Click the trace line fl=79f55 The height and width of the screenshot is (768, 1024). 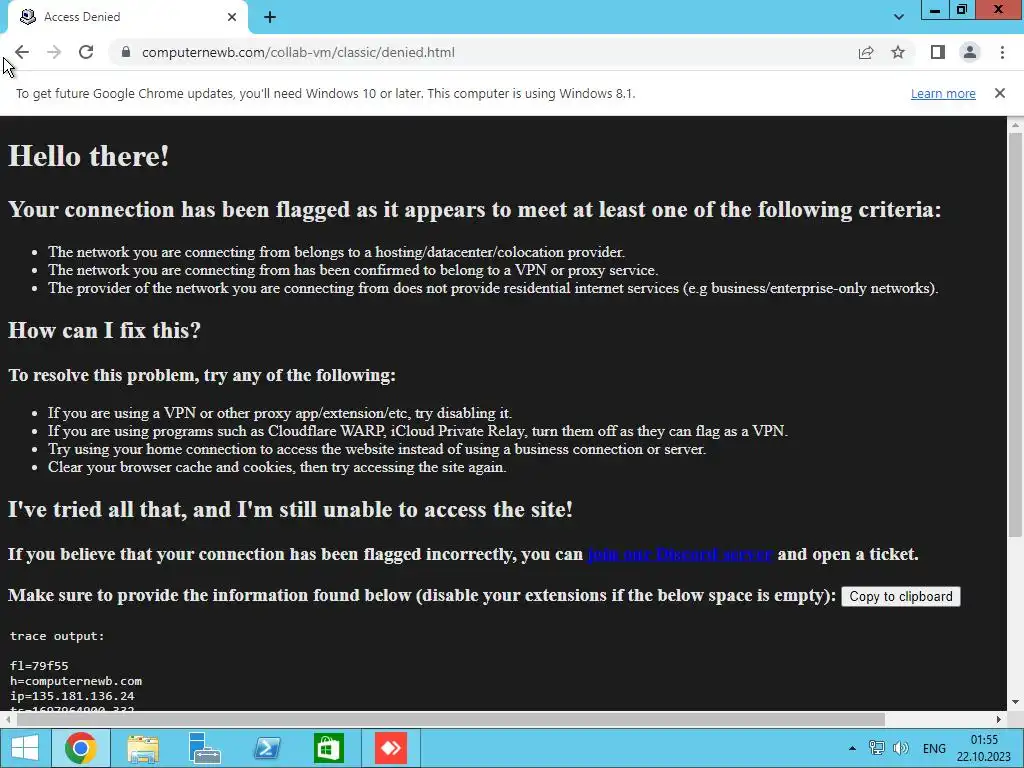pos(39,666)
